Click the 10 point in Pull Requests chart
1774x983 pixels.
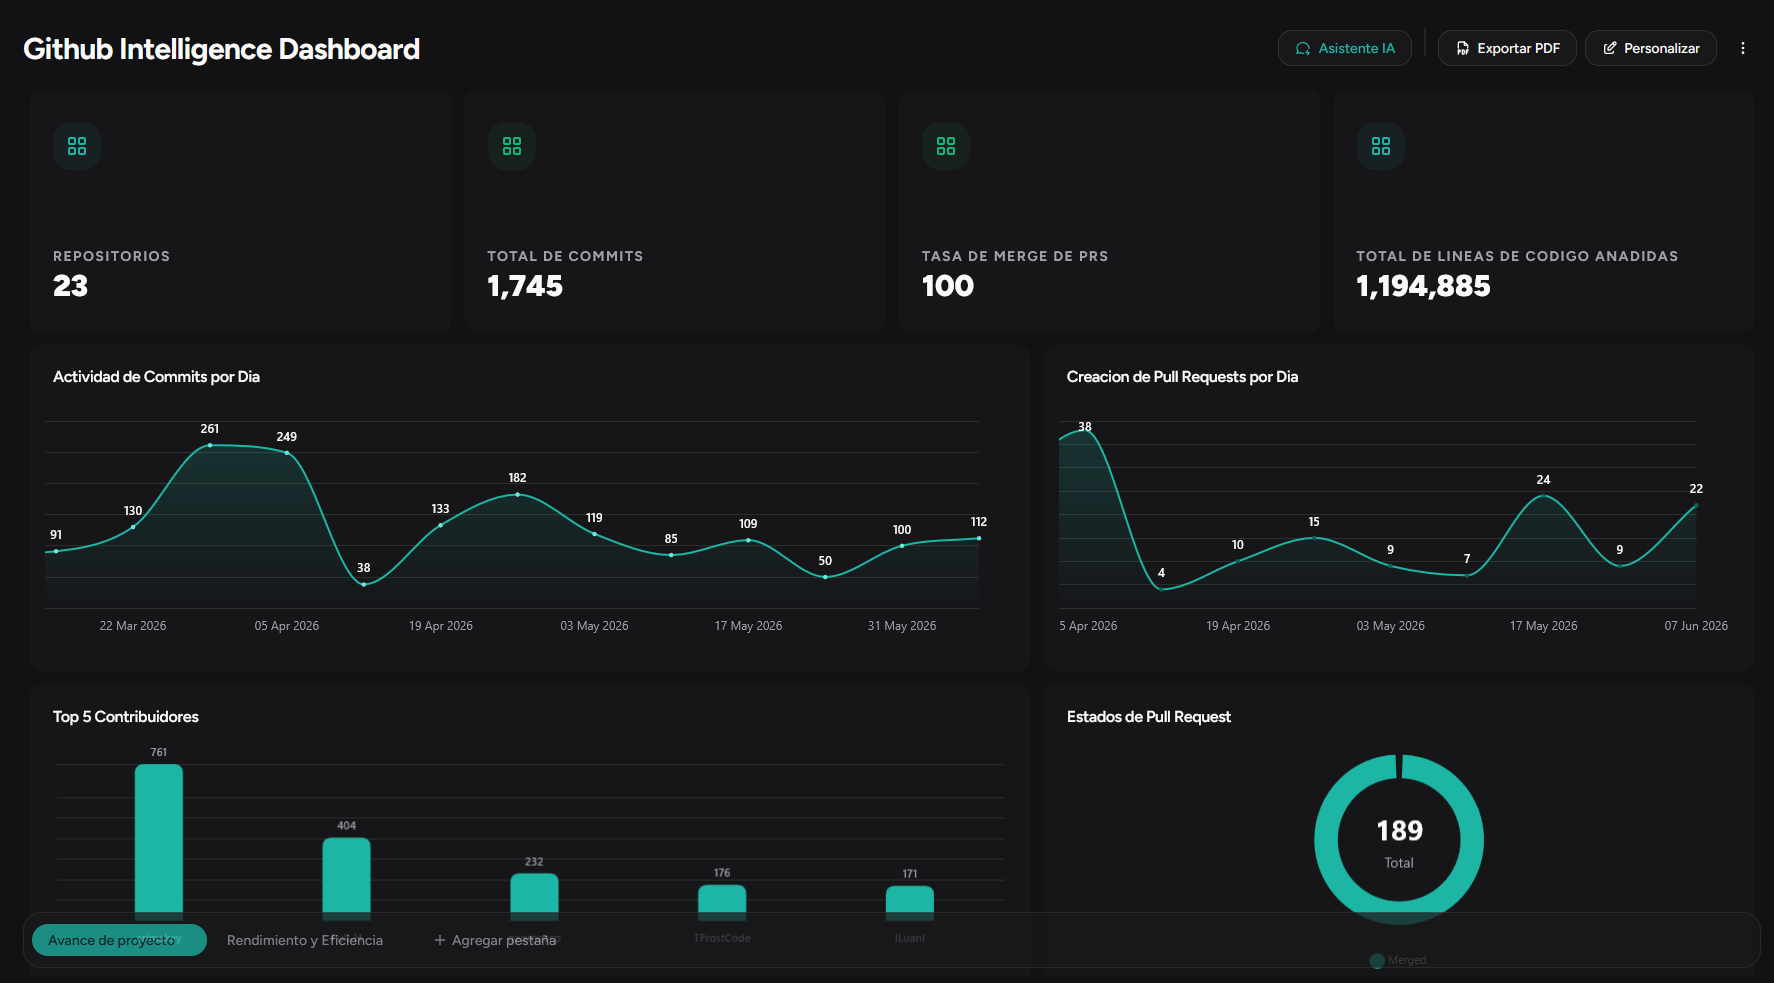coord(1238,561)
